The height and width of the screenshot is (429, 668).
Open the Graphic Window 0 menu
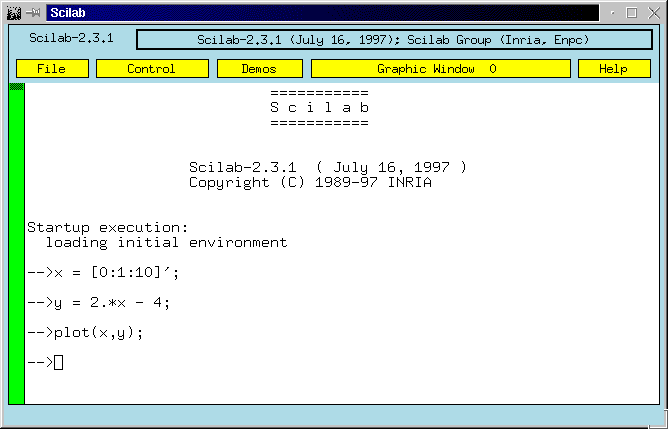441,69
